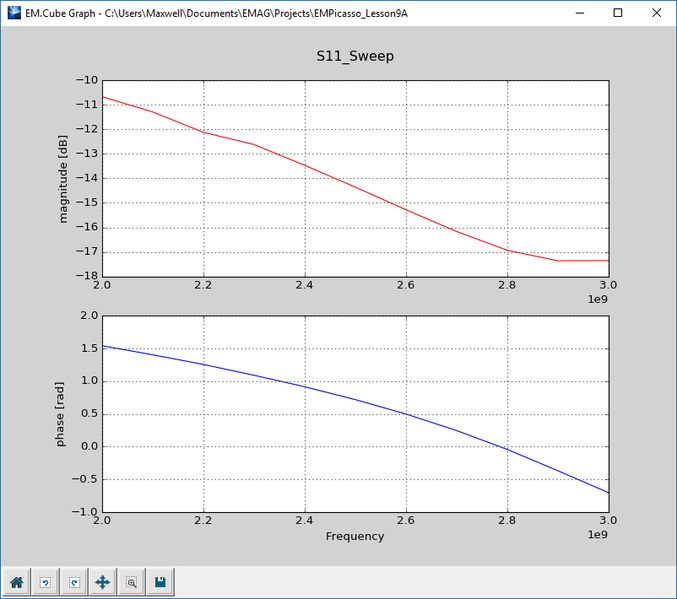The height and width of the screenshot is (599, 677).
Task: Click the −18 tick on magnitude axis
Action: 87,276
